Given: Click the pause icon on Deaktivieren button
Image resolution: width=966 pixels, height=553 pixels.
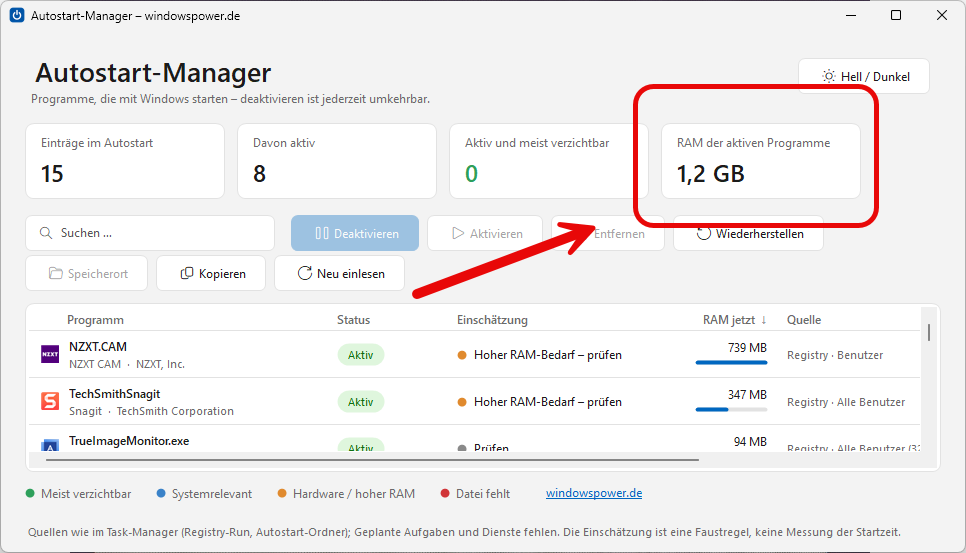Looking at the screenshot, I should (x=322, y=233).
